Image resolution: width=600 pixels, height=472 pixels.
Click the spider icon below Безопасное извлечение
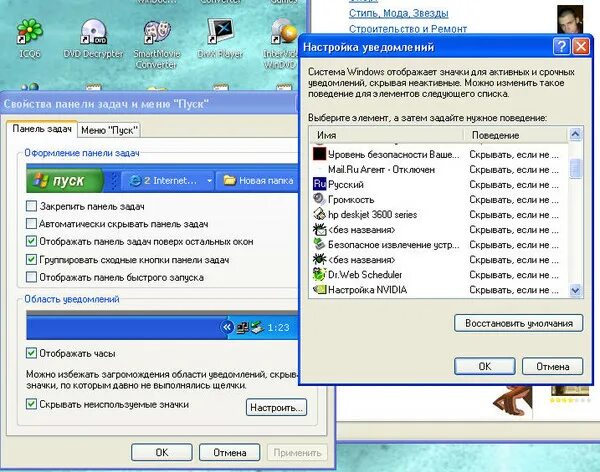tap(320, 260)
